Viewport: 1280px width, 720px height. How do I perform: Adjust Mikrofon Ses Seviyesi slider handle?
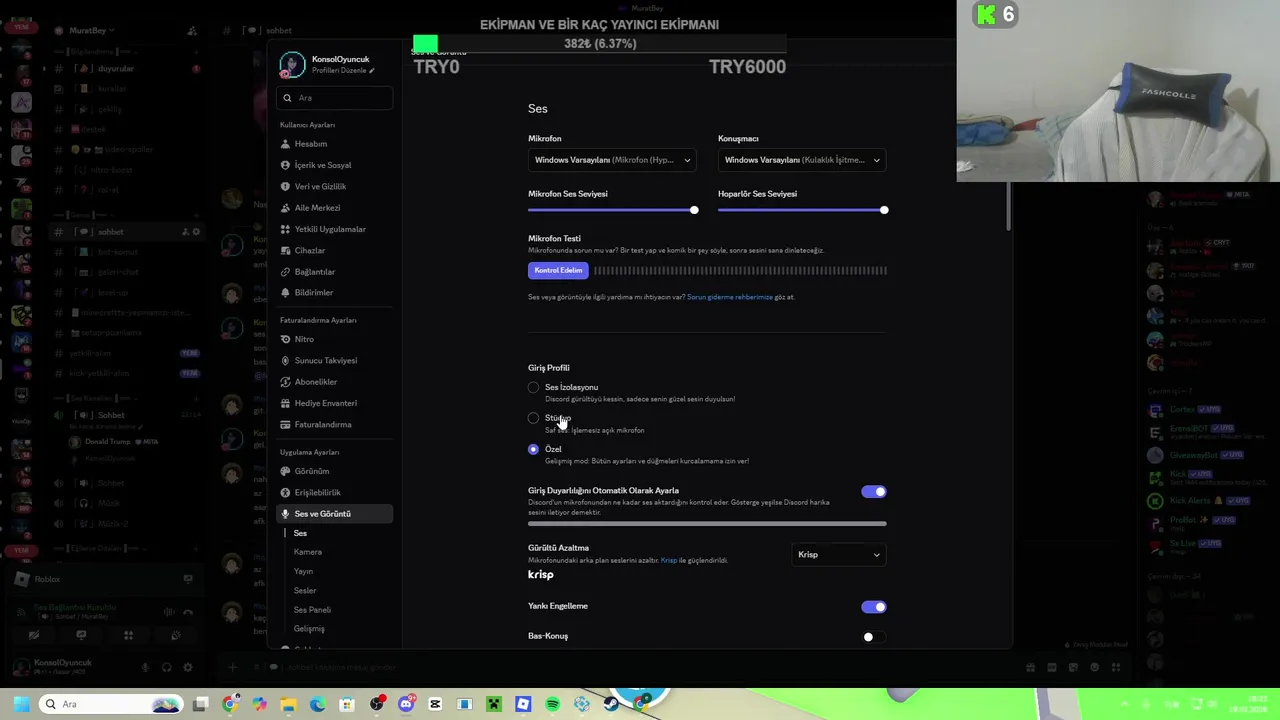694,210
